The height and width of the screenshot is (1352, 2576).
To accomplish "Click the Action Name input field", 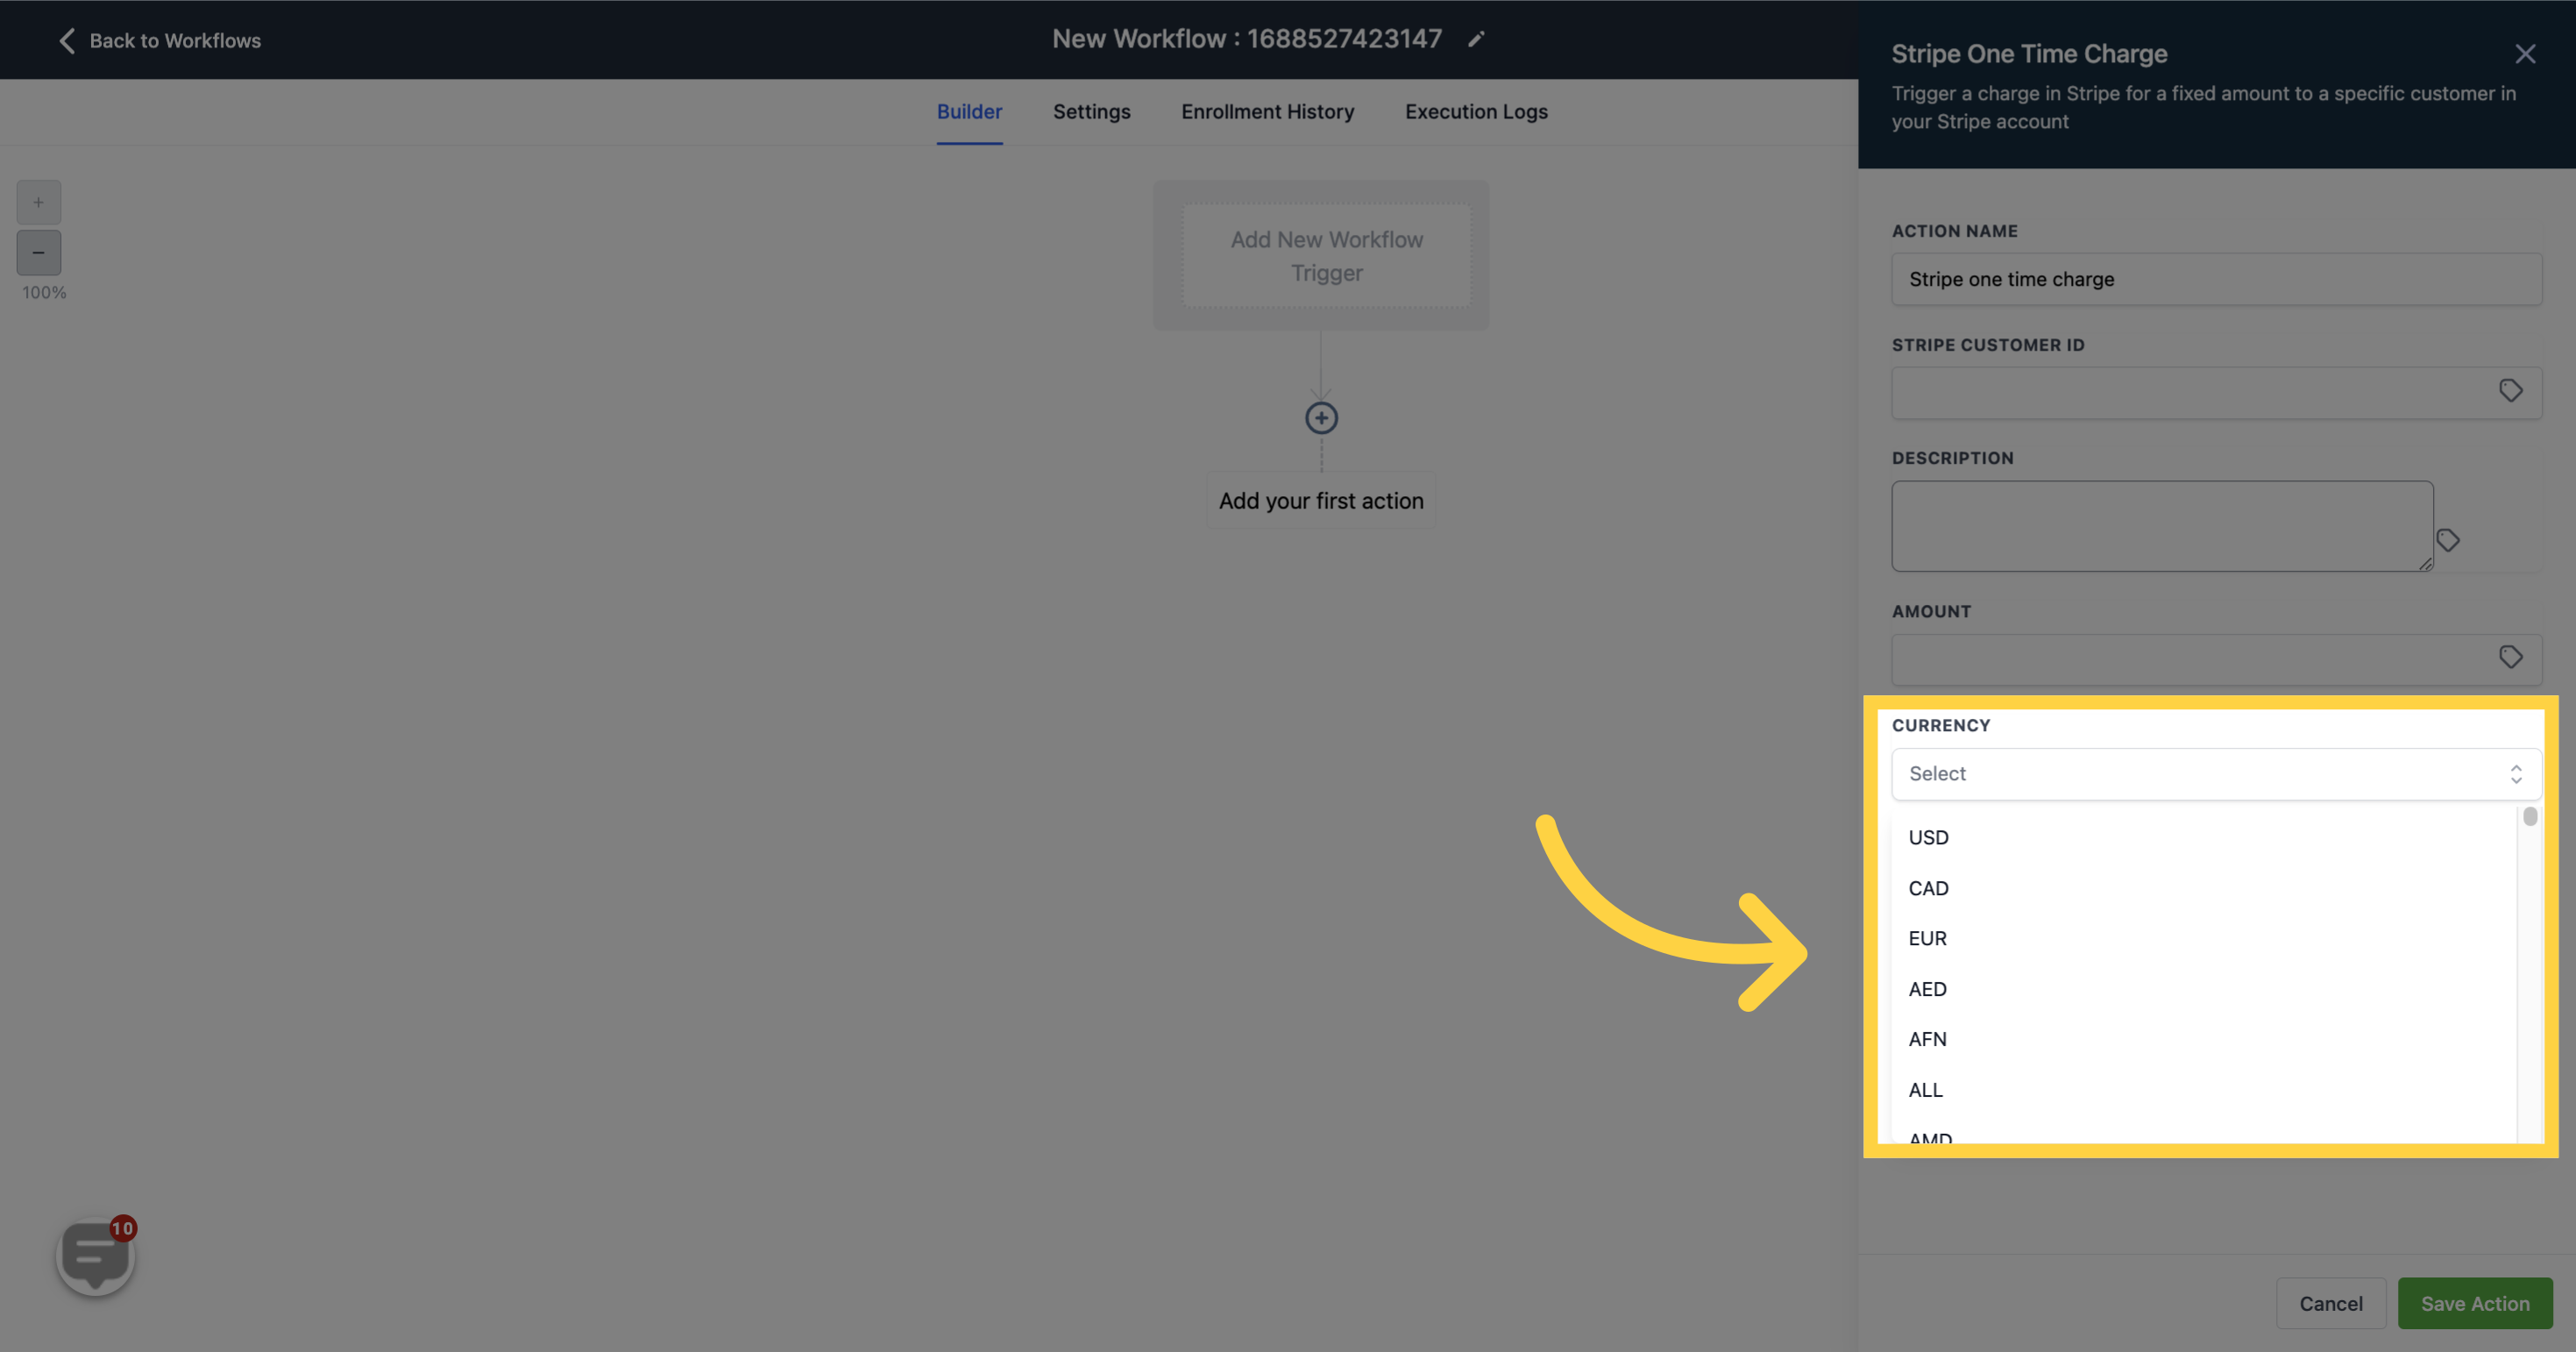I will coord(2216,279).
